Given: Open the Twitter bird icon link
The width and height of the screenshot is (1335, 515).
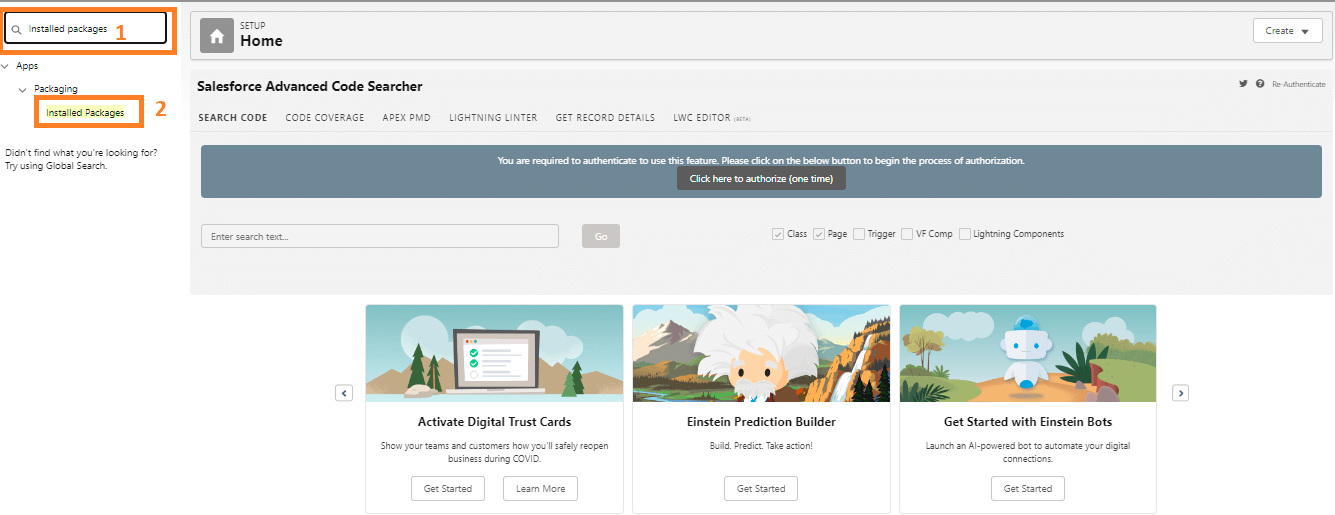Looking at the screenshot, I should tap(1243, 84).
